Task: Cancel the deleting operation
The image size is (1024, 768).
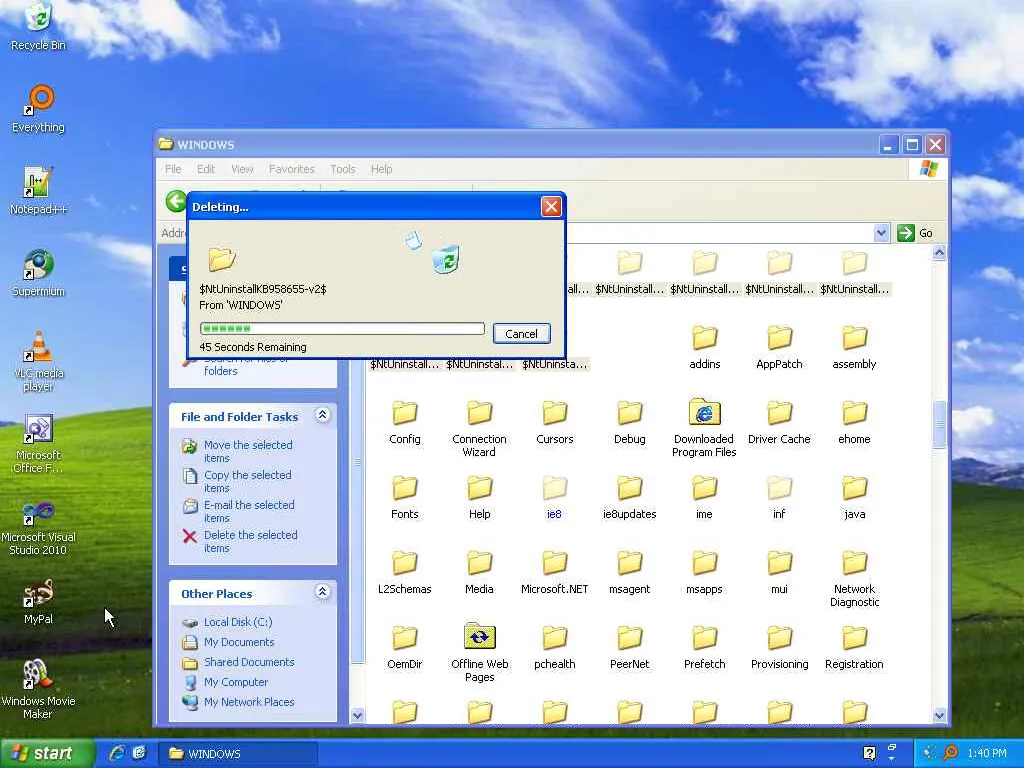Action: coord(521,334)
